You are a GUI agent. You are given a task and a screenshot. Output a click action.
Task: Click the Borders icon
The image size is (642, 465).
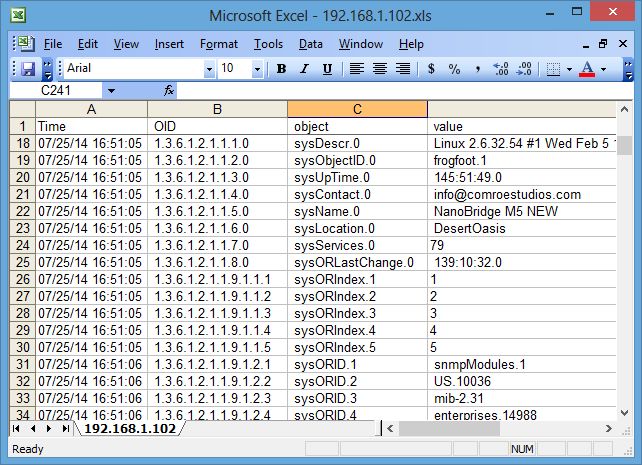(553, 69)
